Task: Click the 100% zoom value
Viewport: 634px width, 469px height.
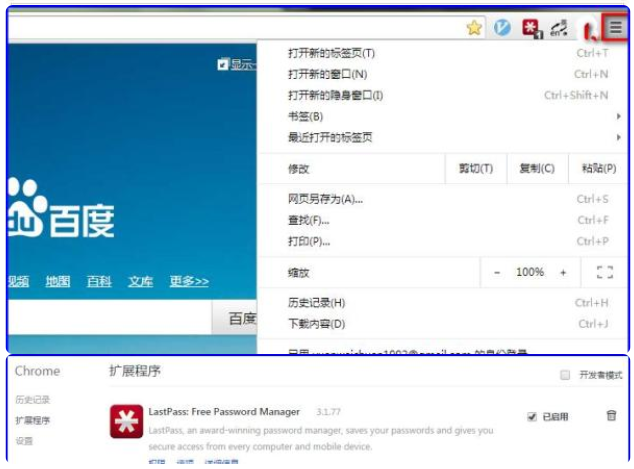Action: (530, 272)
